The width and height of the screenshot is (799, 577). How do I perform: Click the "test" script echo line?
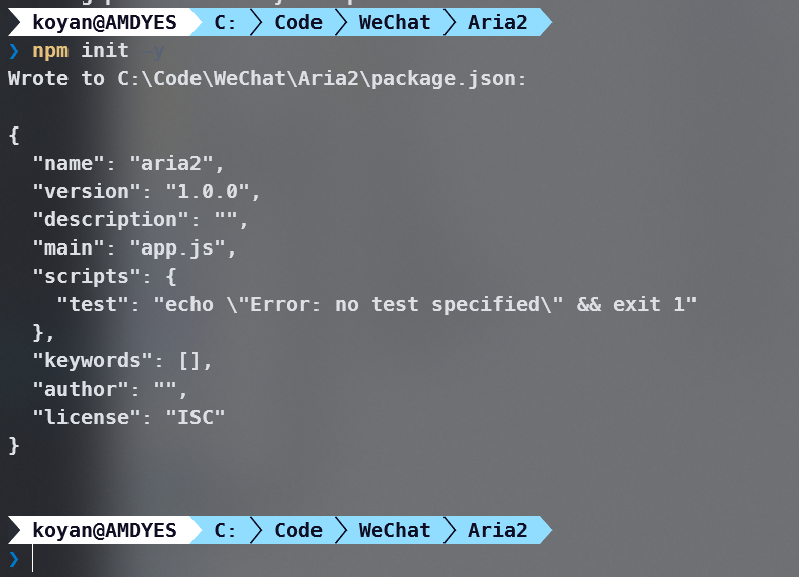click(x=377, y=304)
